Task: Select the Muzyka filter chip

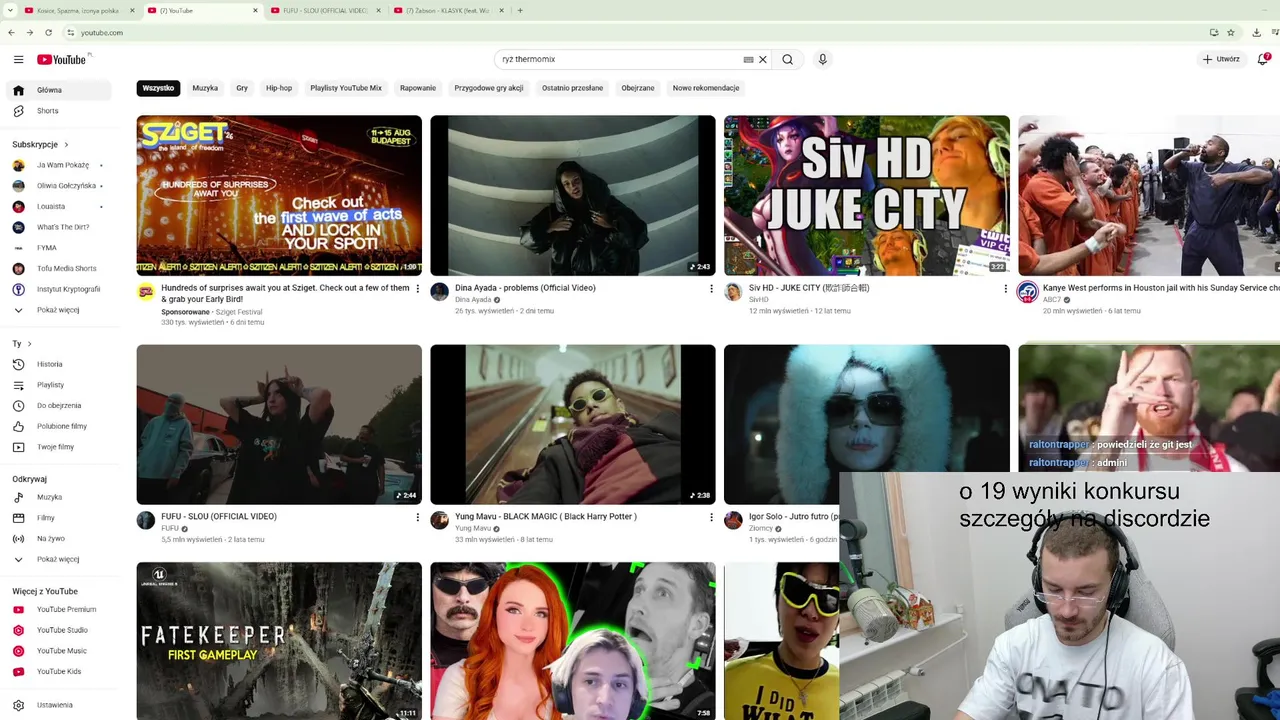Action: tap(205, 88)
